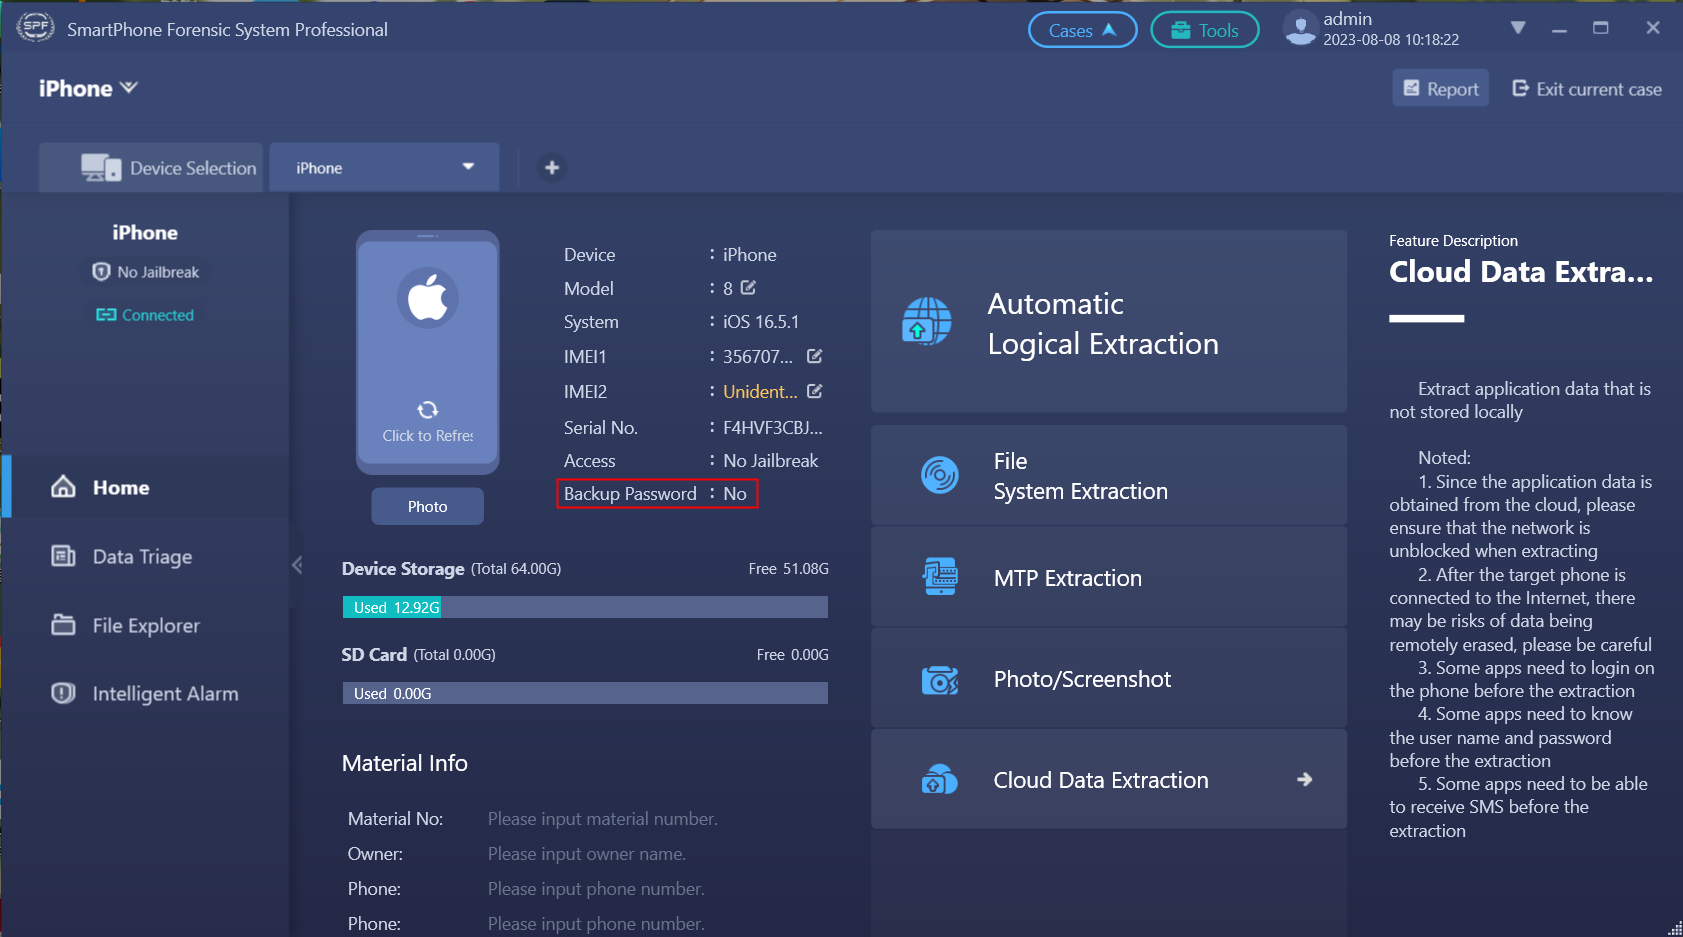Open Cloud Data Extraction

click(1109, 779)
